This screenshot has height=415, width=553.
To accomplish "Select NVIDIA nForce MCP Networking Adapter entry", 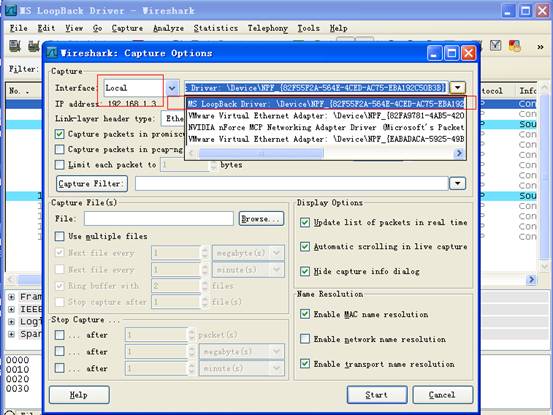I will [x=326, y=127].
